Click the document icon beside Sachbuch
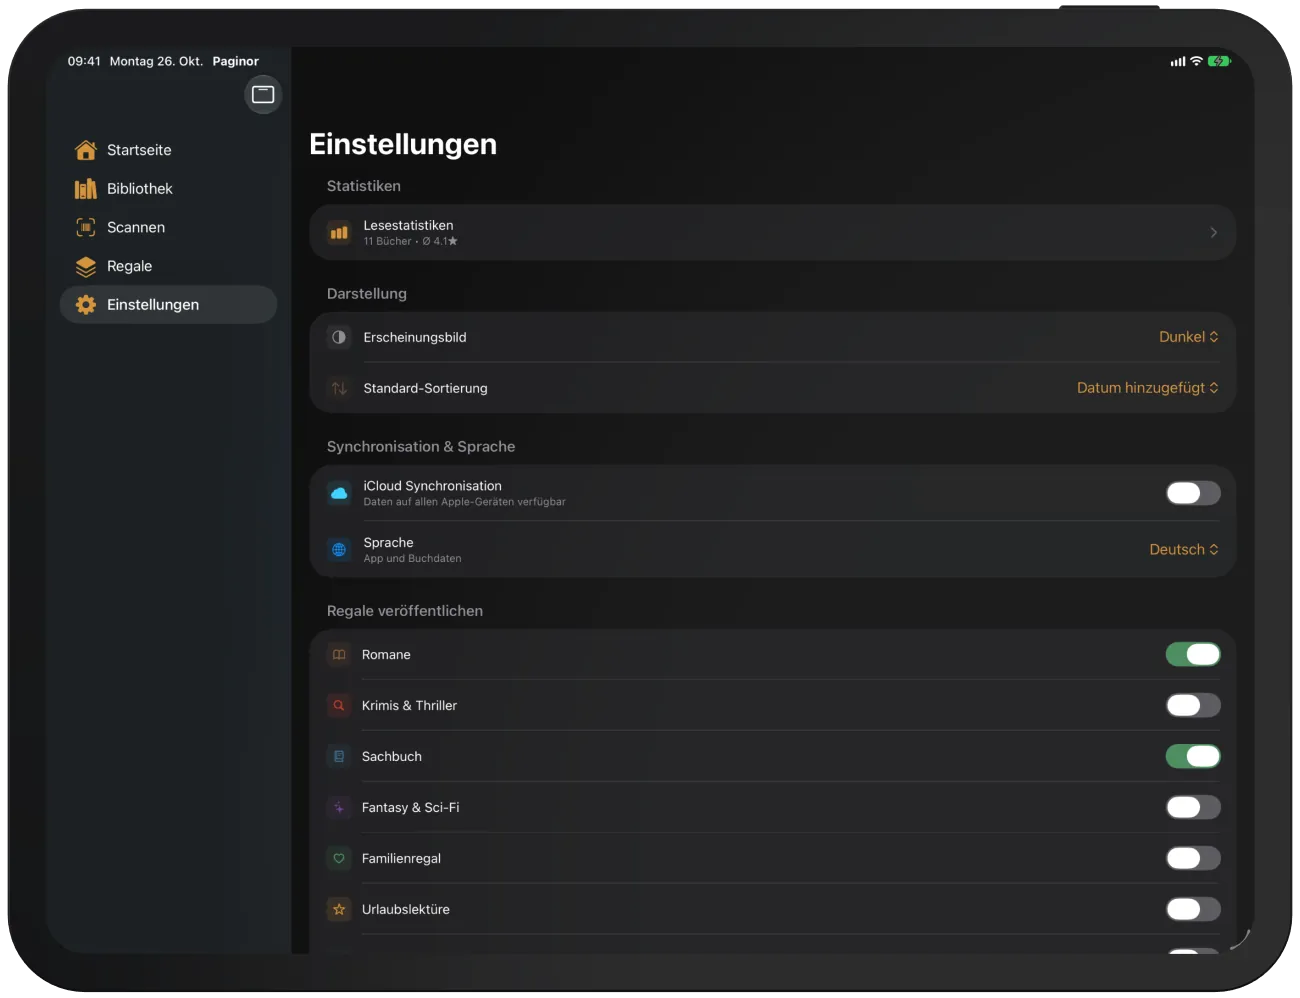The height and width of the screenshot is (998, 1300). (339, 757)
